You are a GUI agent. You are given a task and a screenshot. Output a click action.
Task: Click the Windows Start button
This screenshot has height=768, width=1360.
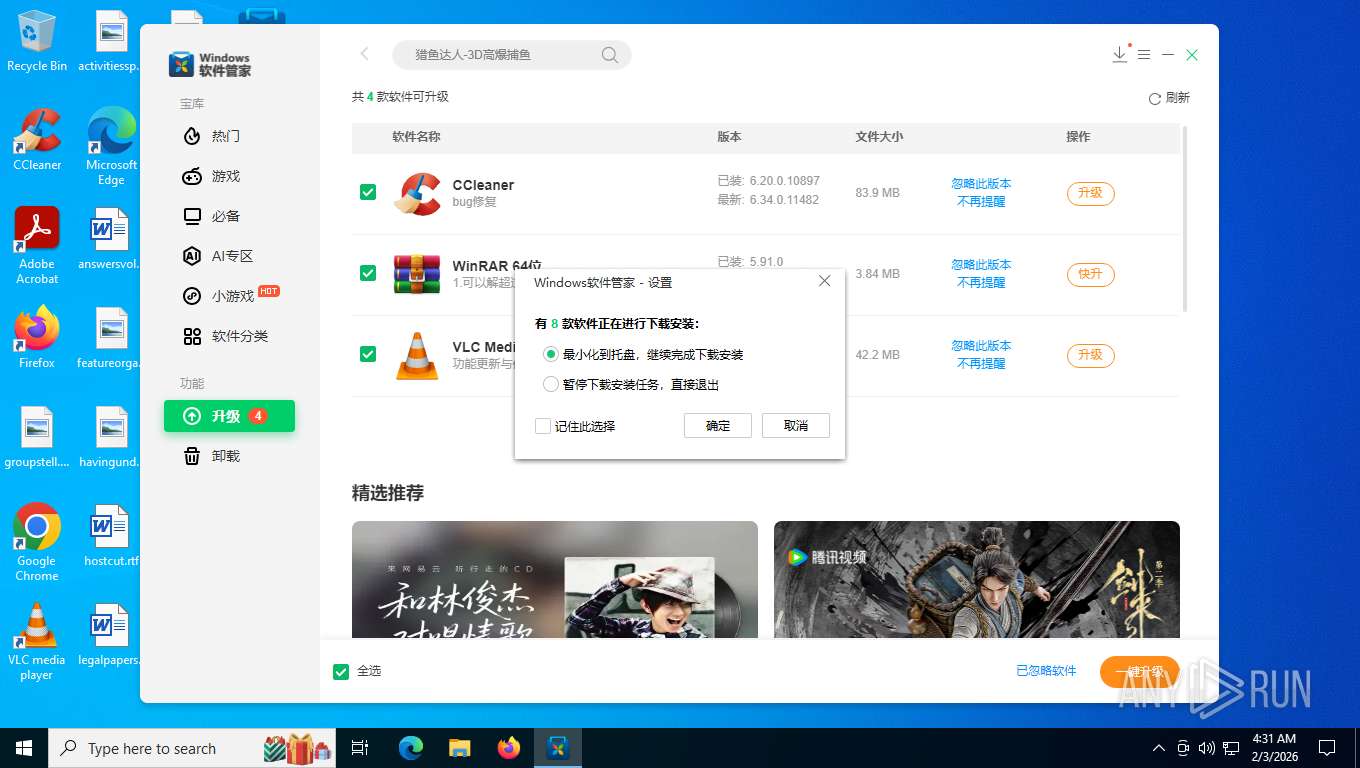tap(23, 748)
